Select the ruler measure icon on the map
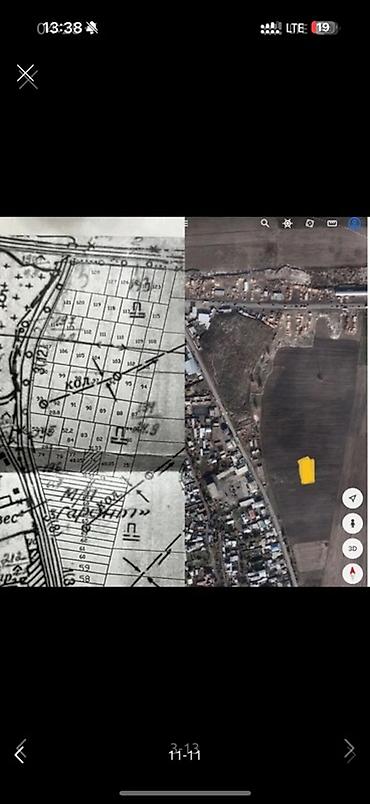This screenshot has width=370, height=804. point(333,224)
